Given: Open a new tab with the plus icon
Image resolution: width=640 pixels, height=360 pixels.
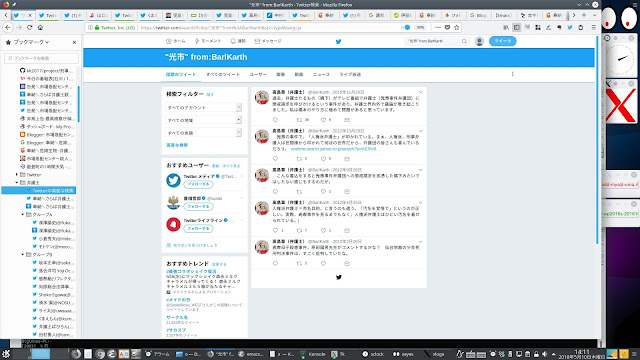Looking at the screenshot, I should coord(584,15).
